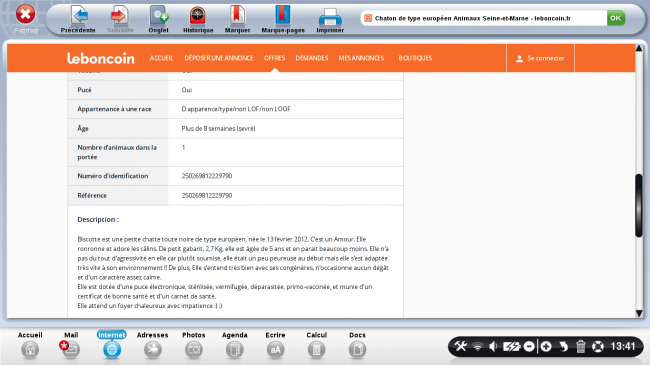Click the 'Description :' heading
Viewport: 650px width, 365px height.
(x=98, y=219)
